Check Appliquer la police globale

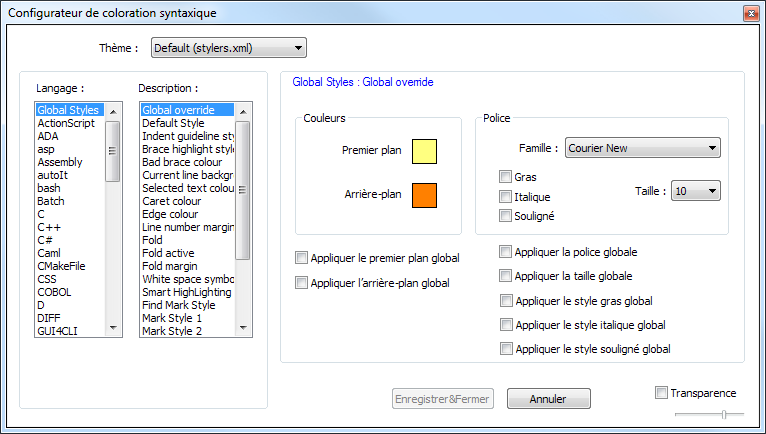pyautogui.click(x=506, y=252)
